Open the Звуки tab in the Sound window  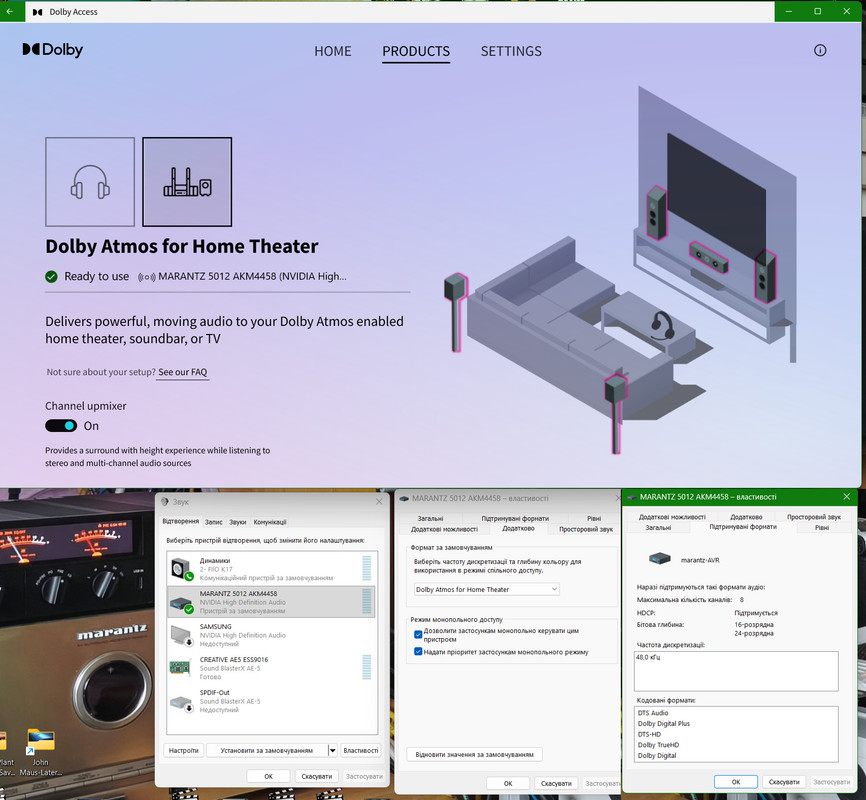click(x=237, y=522)
